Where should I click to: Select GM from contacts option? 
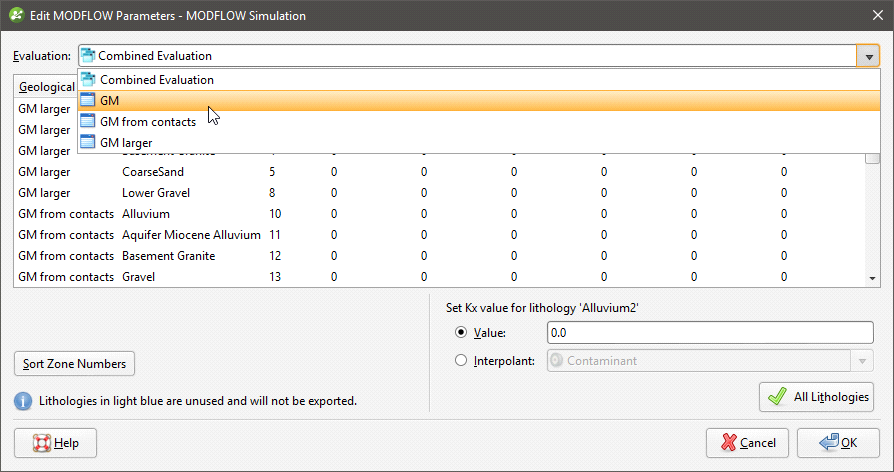click(x=479, y=122)
